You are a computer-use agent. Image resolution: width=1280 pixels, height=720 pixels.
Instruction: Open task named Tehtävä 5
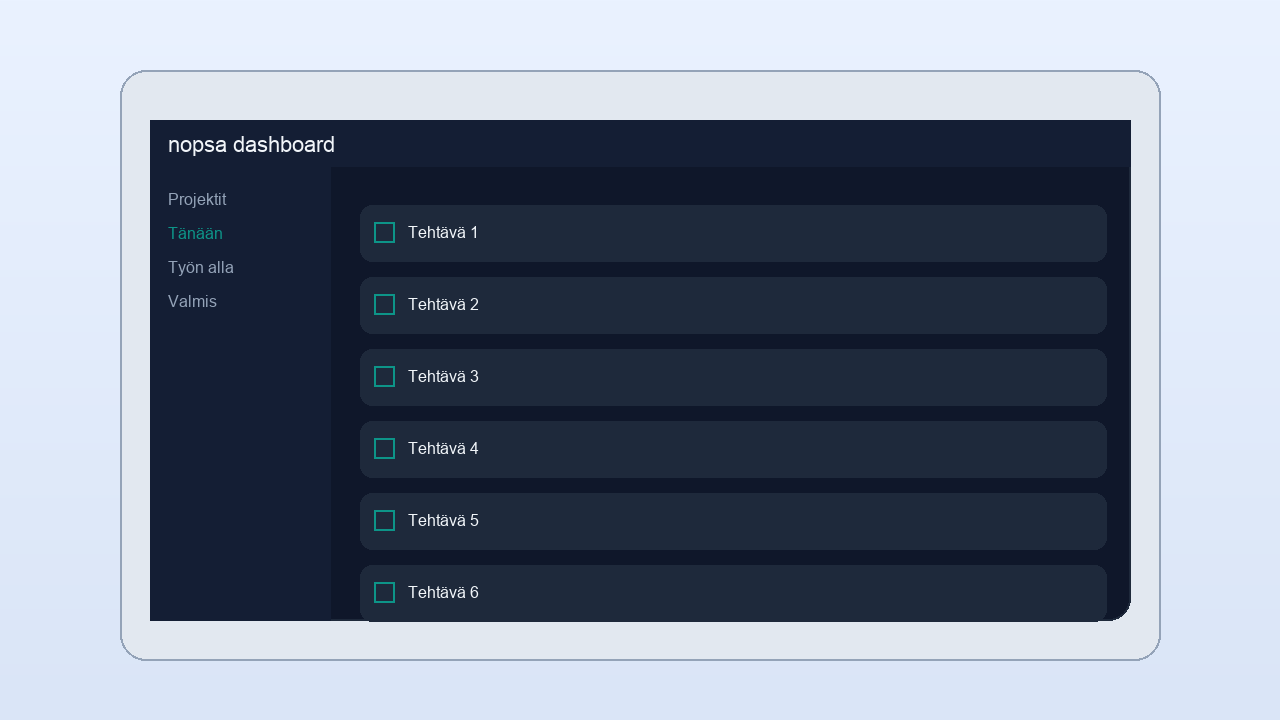443,521
